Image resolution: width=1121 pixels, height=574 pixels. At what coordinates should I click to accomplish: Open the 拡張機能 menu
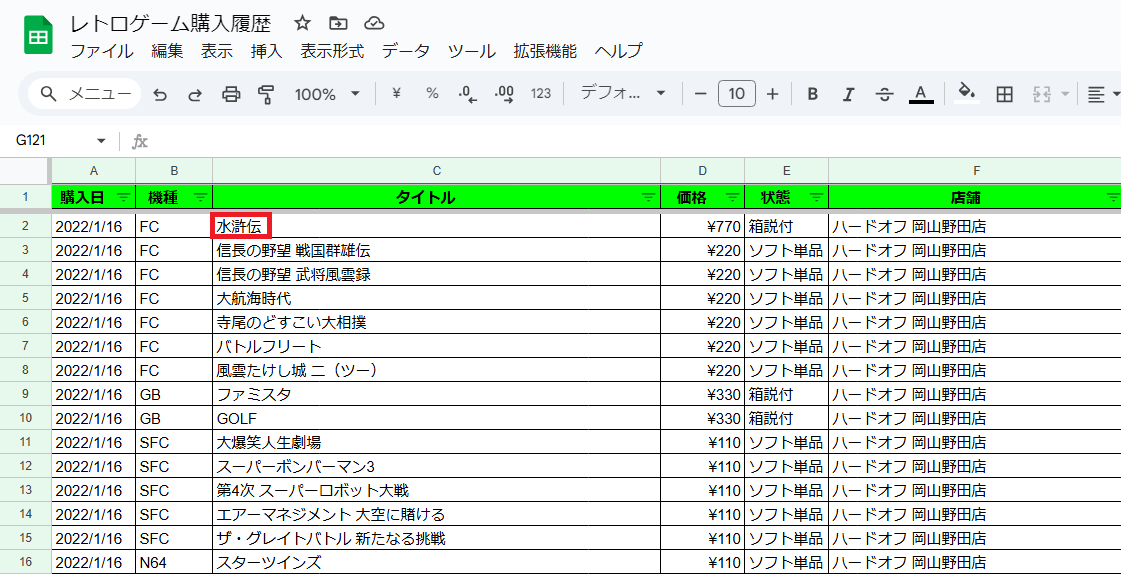(x=545, y=51)
